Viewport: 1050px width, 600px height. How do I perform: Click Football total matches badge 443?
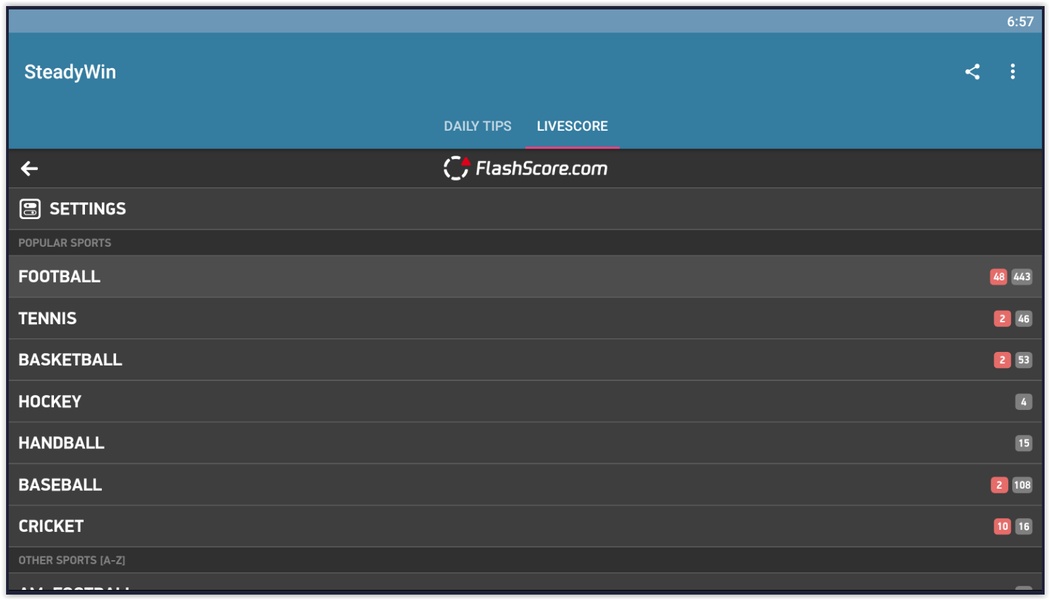coord(1022,277)
